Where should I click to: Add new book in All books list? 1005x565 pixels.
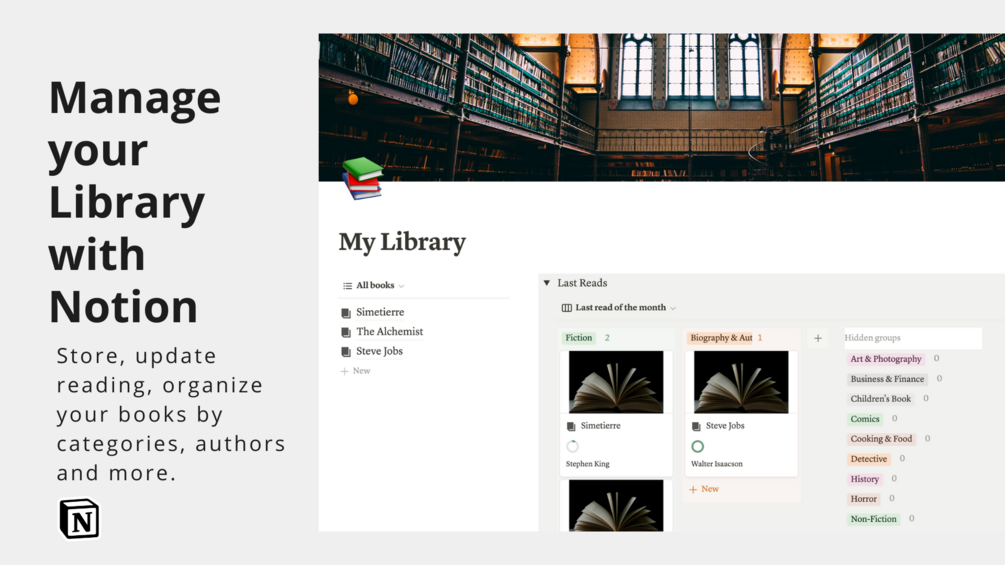(x=356, y=371)
